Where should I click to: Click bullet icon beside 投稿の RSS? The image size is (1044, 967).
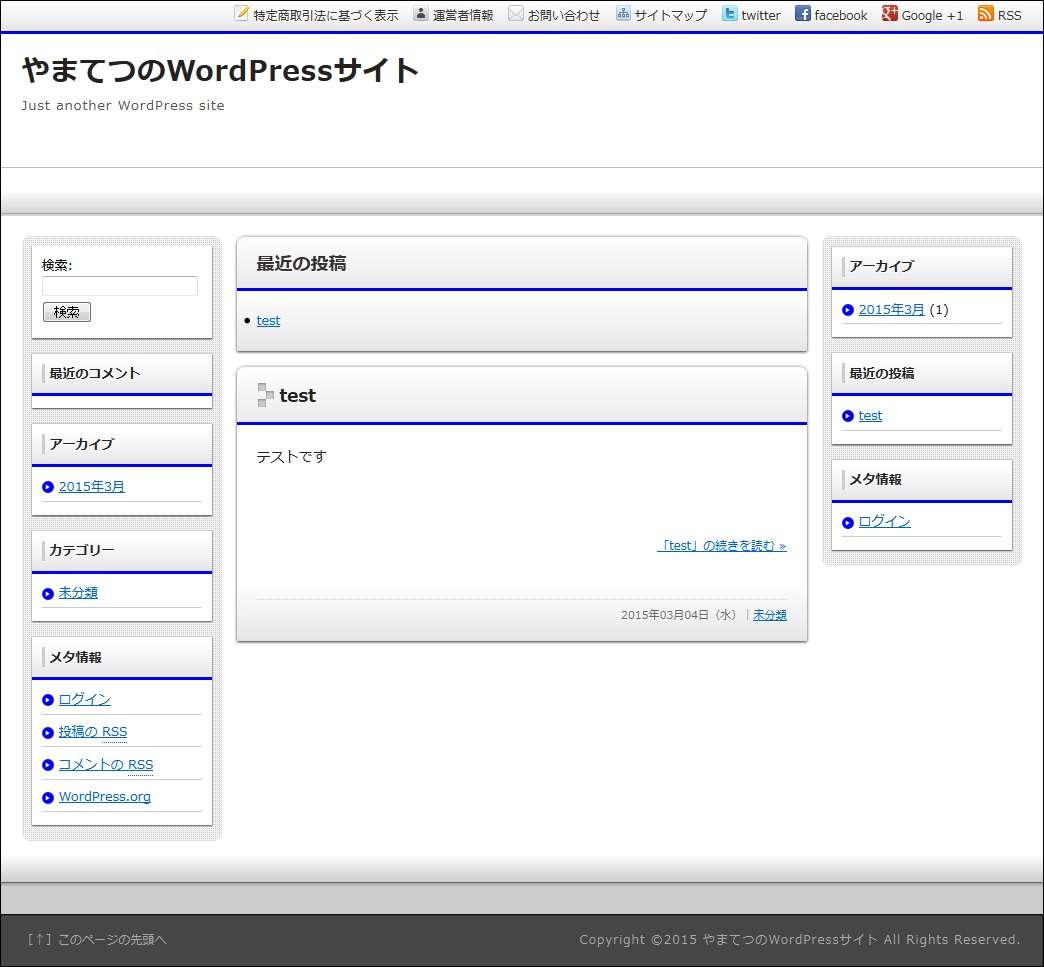point(48,733)
